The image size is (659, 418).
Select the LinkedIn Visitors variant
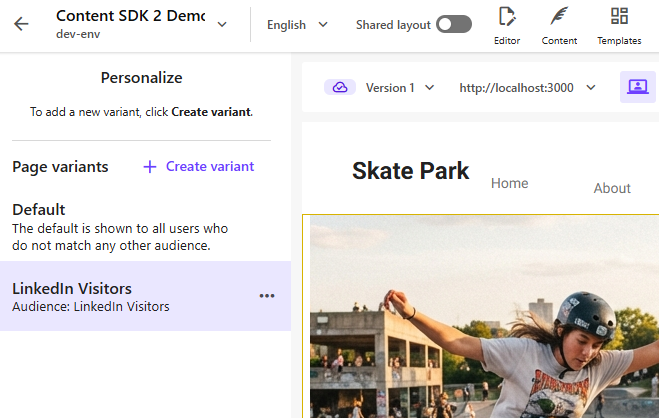[x=145, y=296]
